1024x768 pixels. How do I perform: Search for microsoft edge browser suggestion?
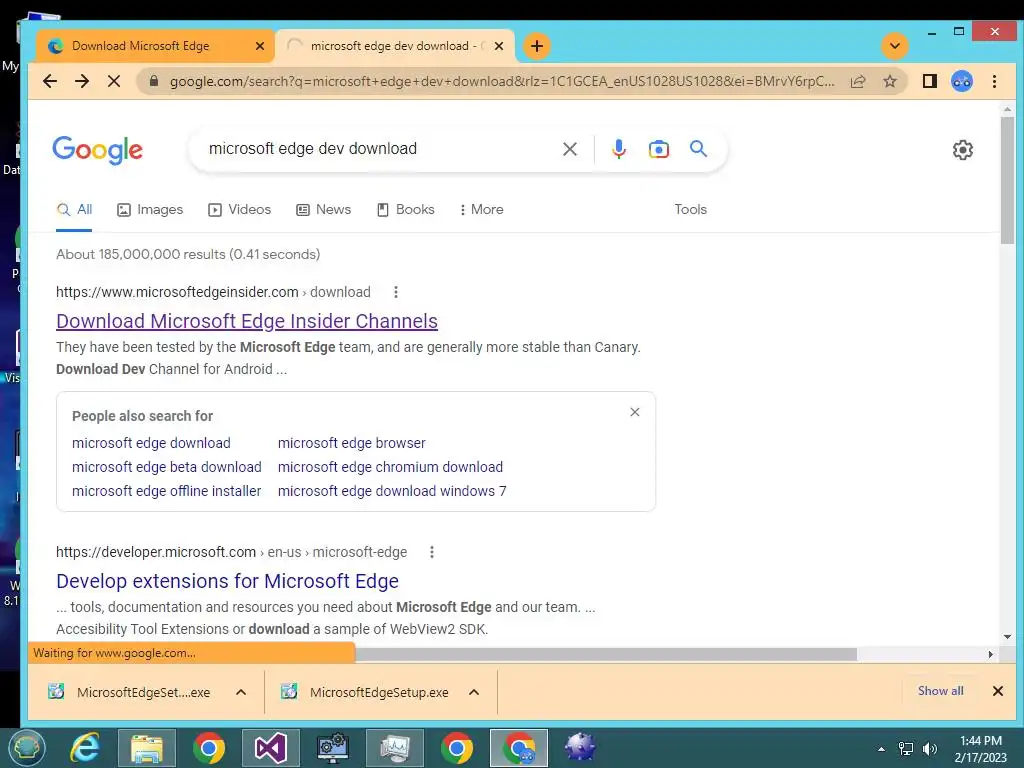(351, 443)
